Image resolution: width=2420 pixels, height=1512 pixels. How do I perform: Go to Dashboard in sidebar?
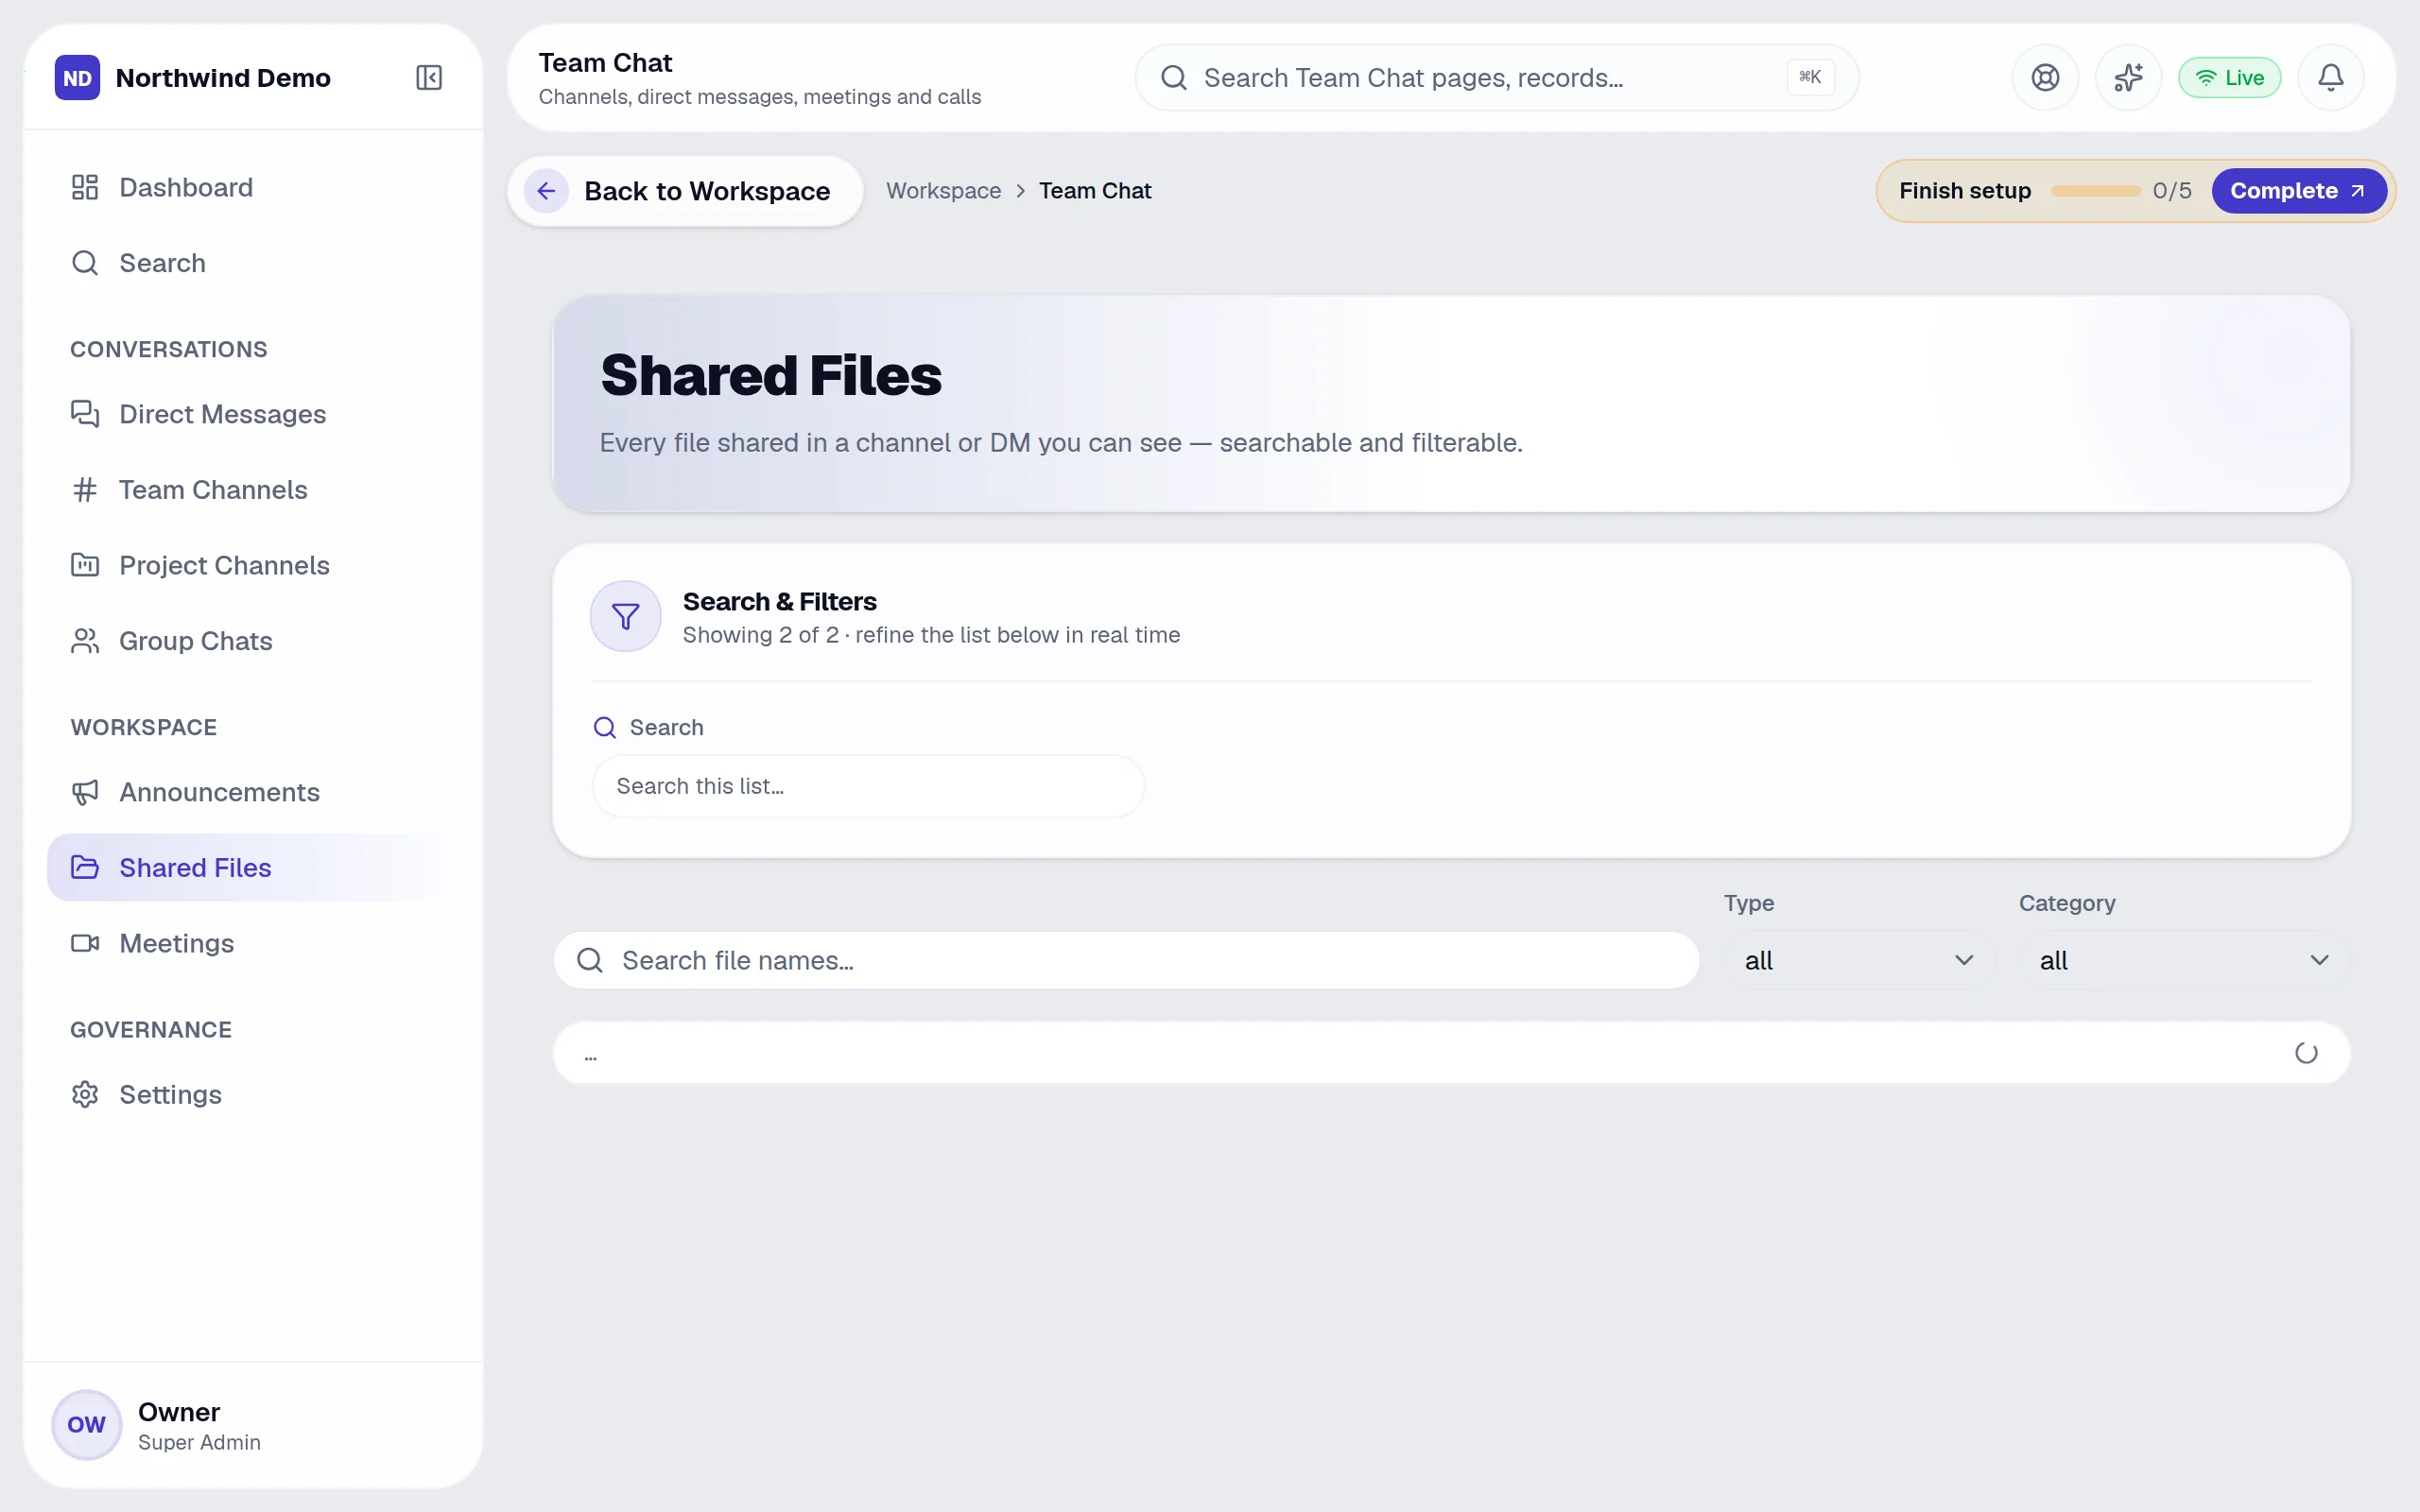click(253, 187)
